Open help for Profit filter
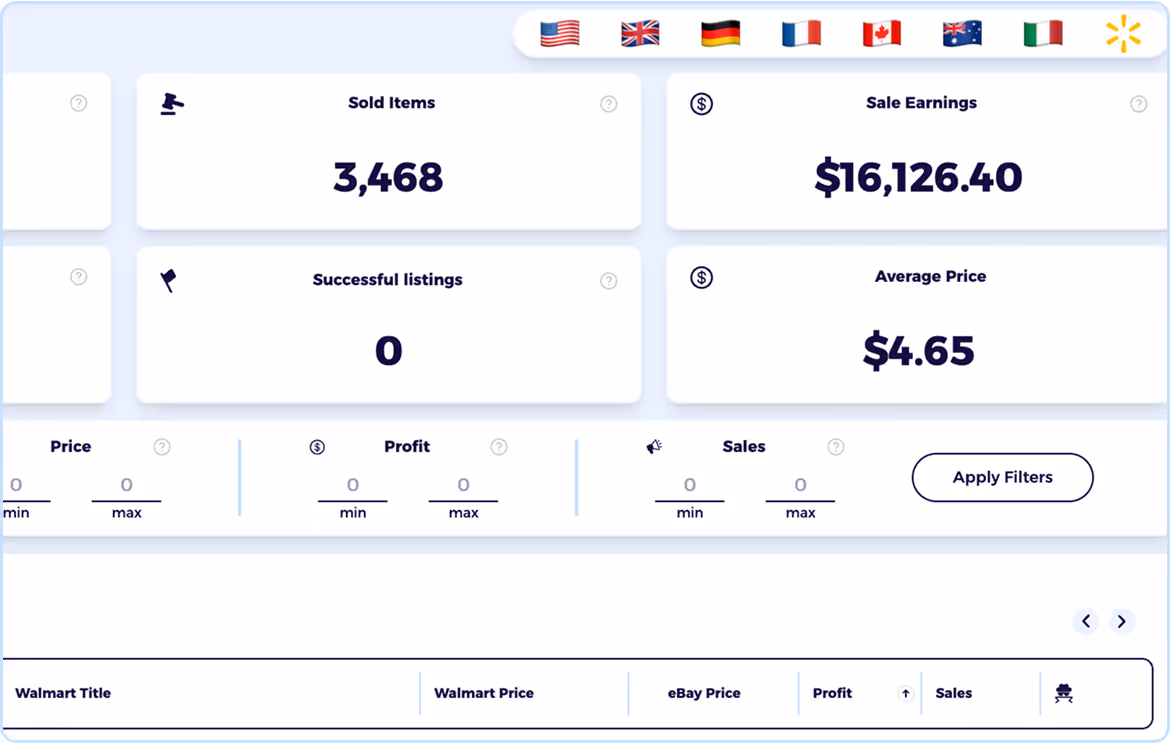The width and height of the screenshot is (1170, 743). [x=499, y=447]
